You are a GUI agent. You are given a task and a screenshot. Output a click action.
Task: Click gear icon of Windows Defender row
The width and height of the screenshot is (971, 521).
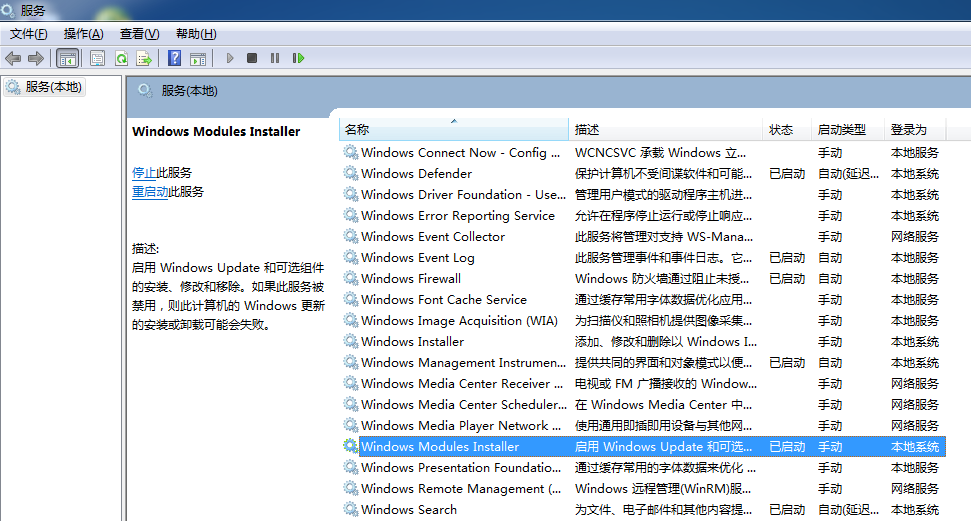(351, 173)
